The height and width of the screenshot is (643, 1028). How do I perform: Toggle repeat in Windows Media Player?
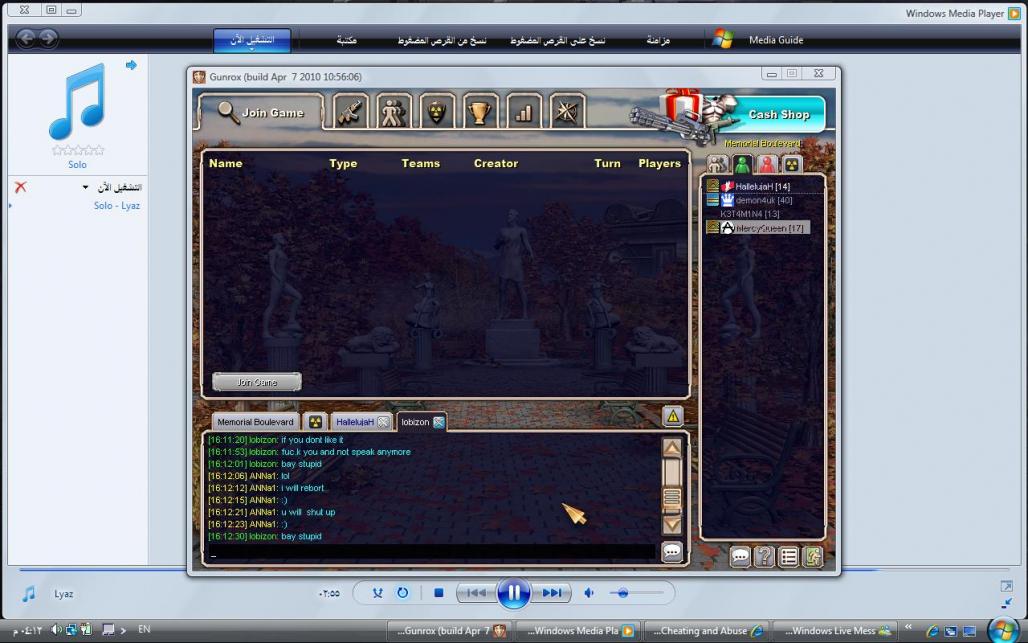pos(402,593)
